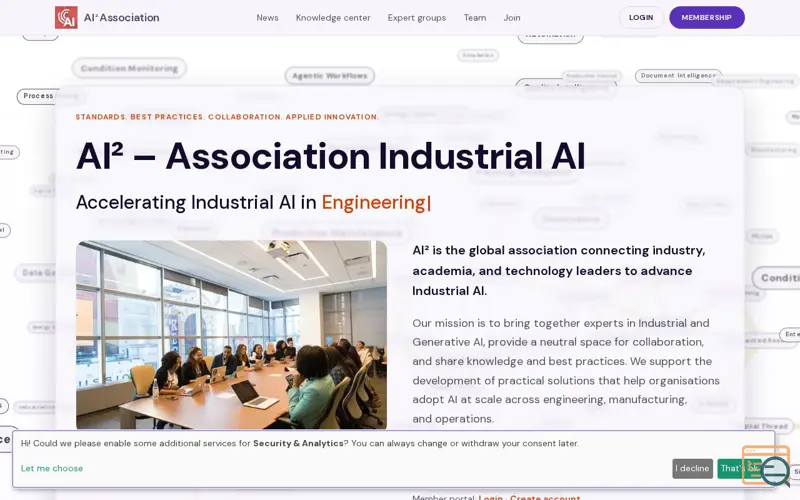Image resolution: width=800 pixels, height=500 pixels.
Task: Click the tagline STANDARDS. BEST PRACTICES. COLLABORATION.
Action: (x=227, y=117)
